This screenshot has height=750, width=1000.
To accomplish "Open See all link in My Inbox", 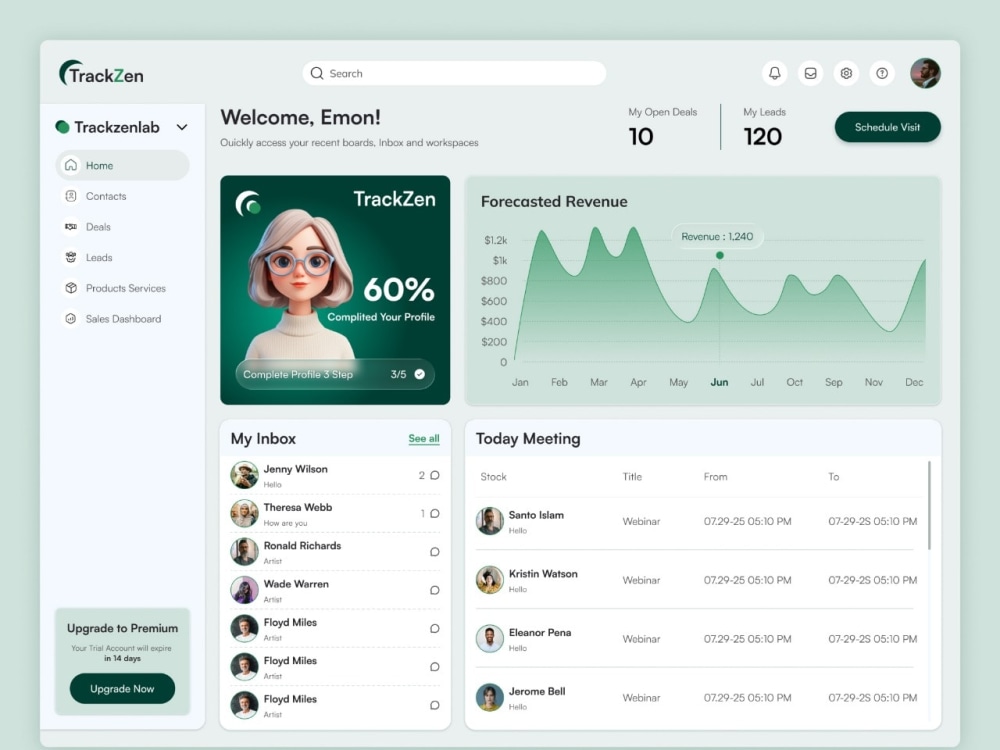I will pos(423,438).
